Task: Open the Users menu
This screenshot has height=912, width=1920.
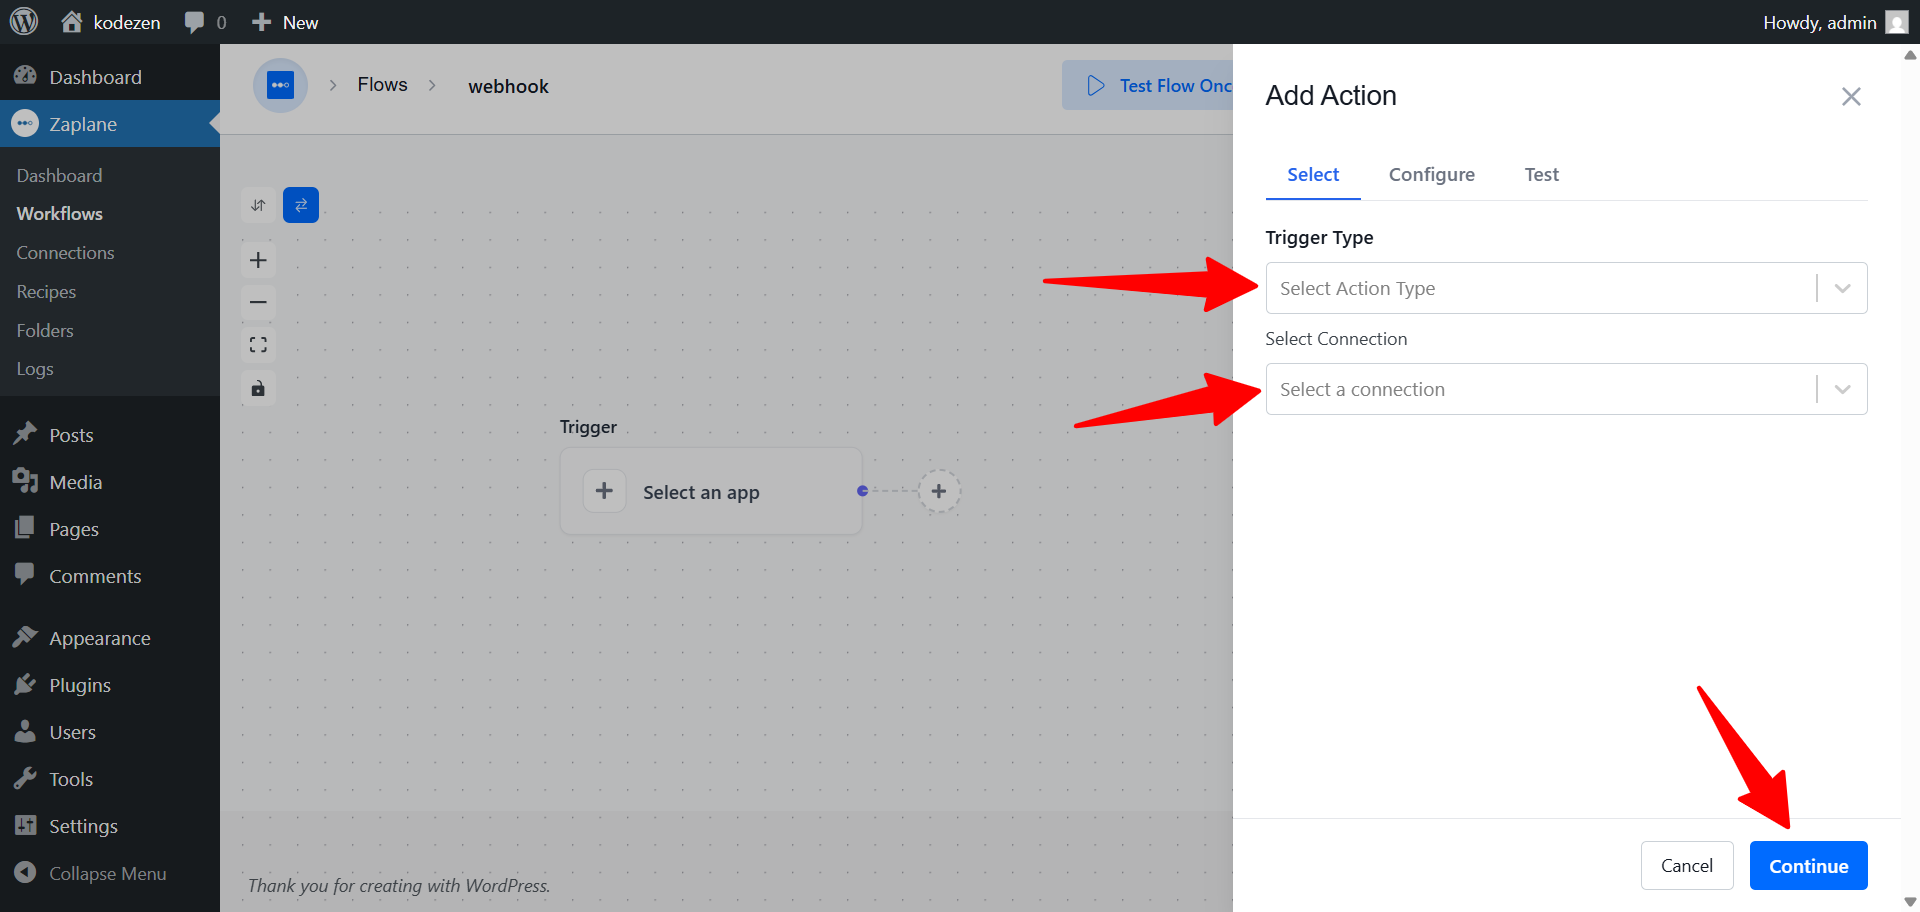Action: [110, 732]
